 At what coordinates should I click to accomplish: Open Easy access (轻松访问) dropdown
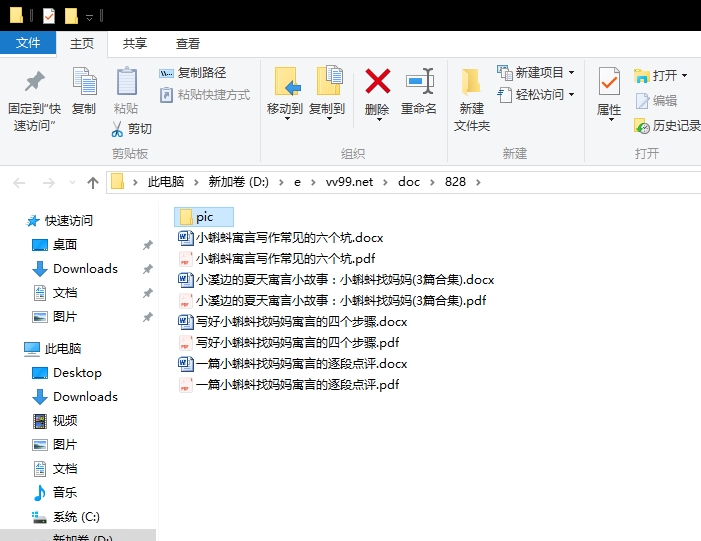point(536,95)
